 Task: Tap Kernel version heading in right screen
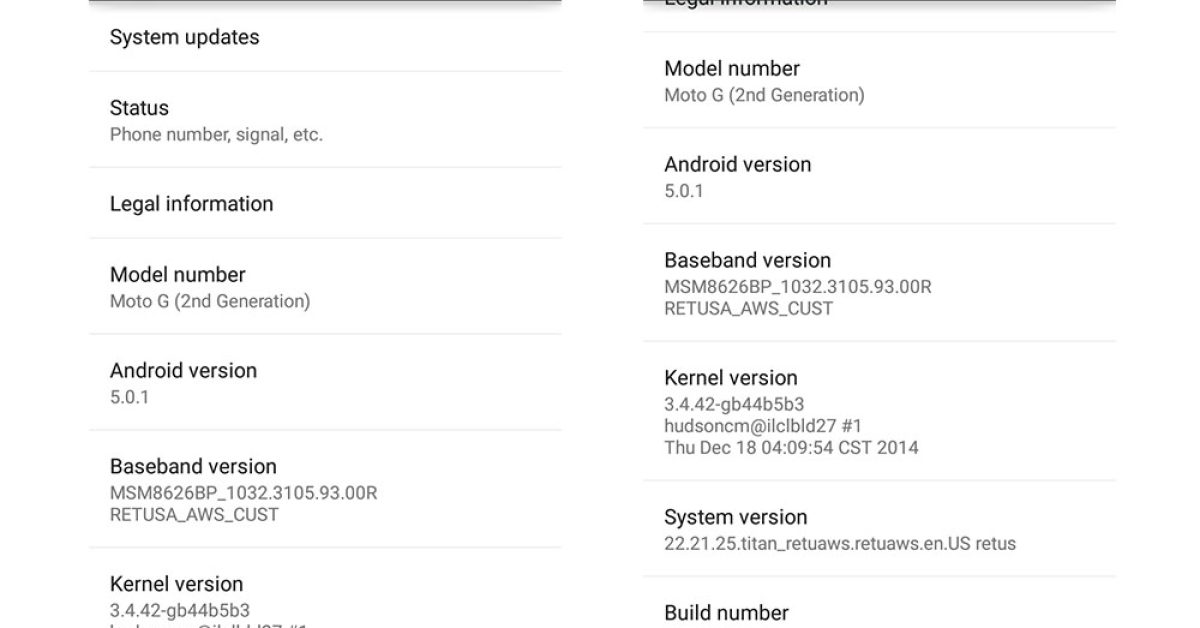(x=731, y=378)
